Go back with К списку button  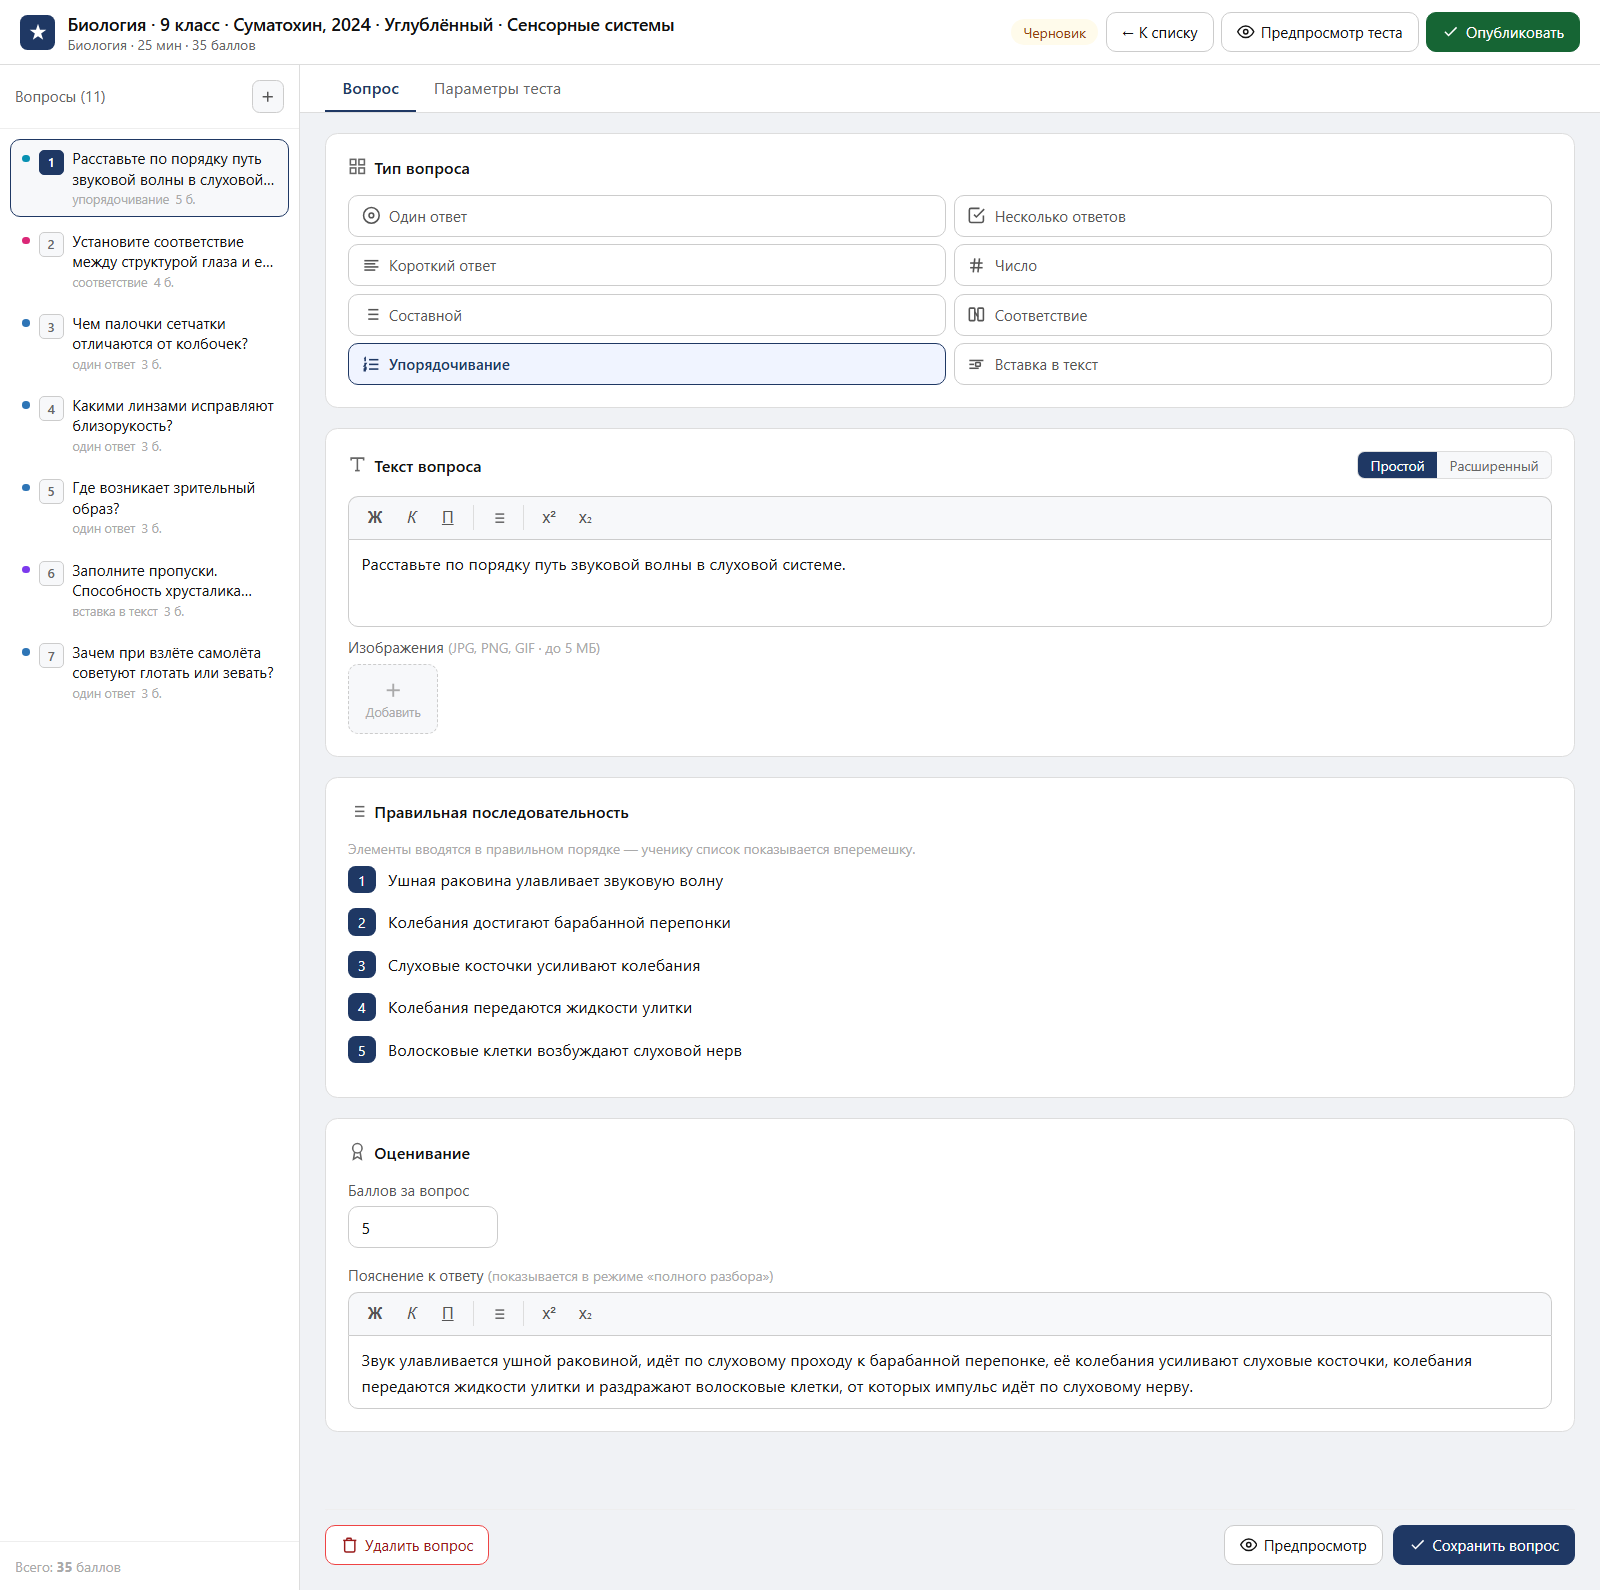[1159, 32]
